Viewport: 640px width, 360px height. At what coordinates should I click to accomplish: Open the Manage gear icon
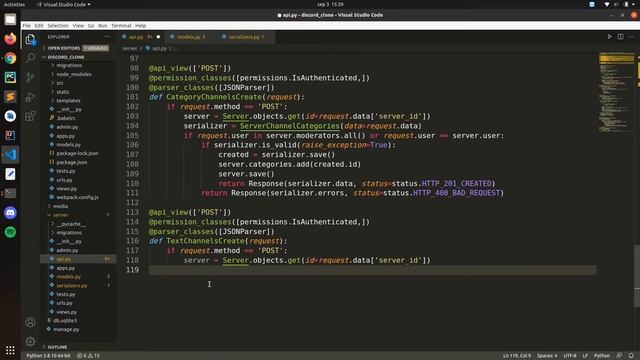[x=30, y=341]
